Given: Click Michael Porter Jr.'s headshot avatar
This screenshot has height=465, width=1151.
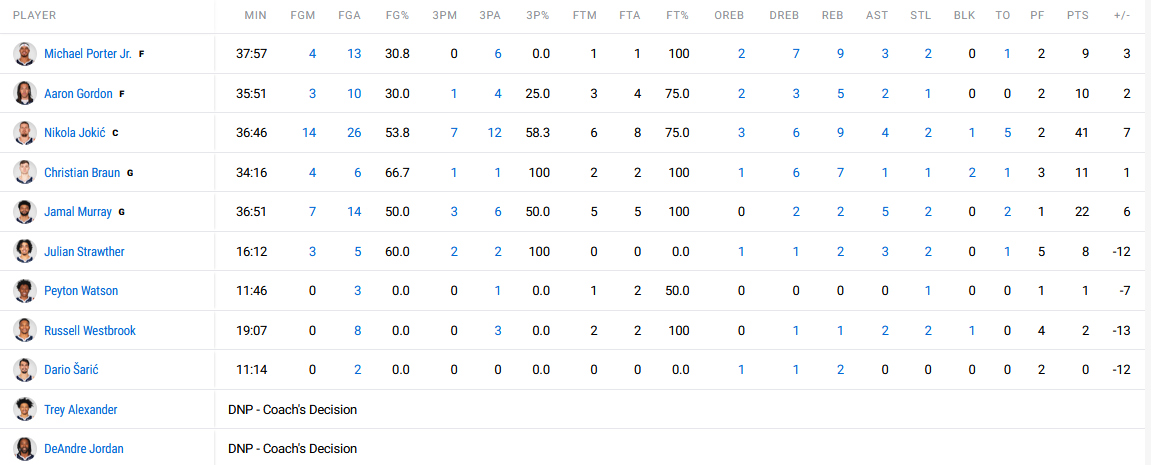Looking at the screenshot, I should pyautogui.click(x=25, y=54).
